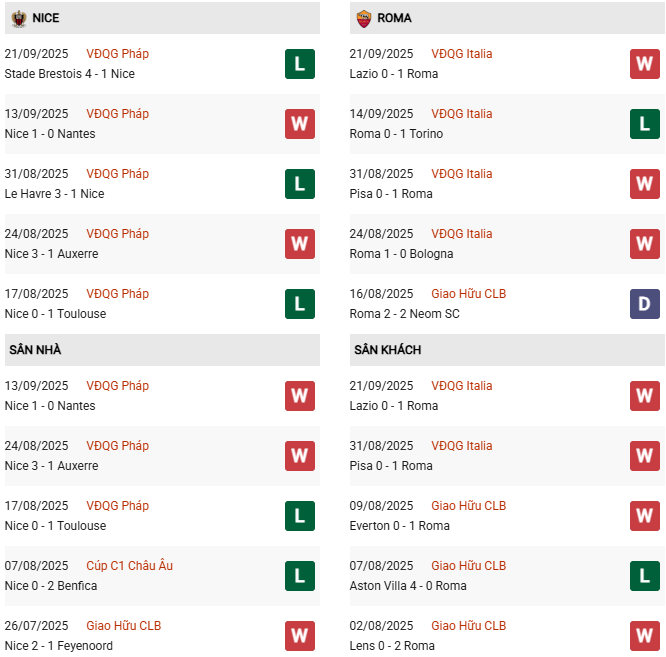Image resolution: width=666 pixels, height=657 pixels.
Task: Open VĐQG Pháp link for Le Havre match
Action: point(117,174)
